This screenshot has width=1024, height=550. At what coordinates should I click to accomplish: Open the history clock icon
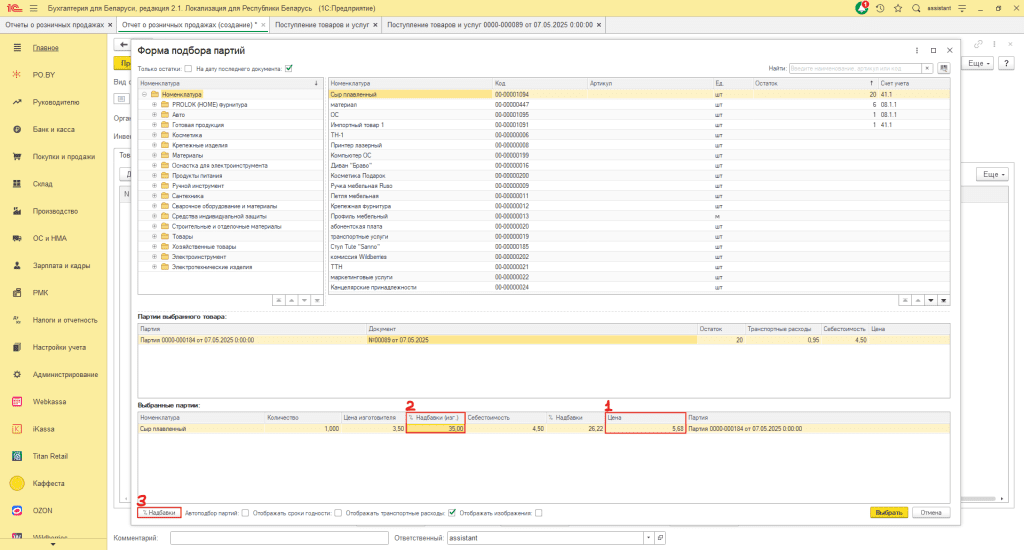(x=880, y=8)
